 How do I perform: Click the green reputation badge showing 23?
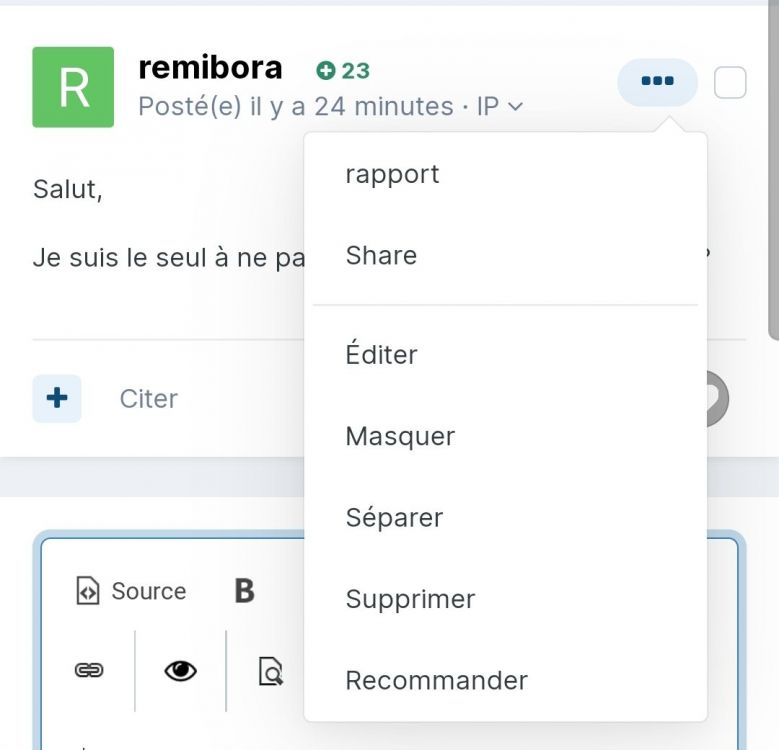pyautogui.click(x=343, y=71)
